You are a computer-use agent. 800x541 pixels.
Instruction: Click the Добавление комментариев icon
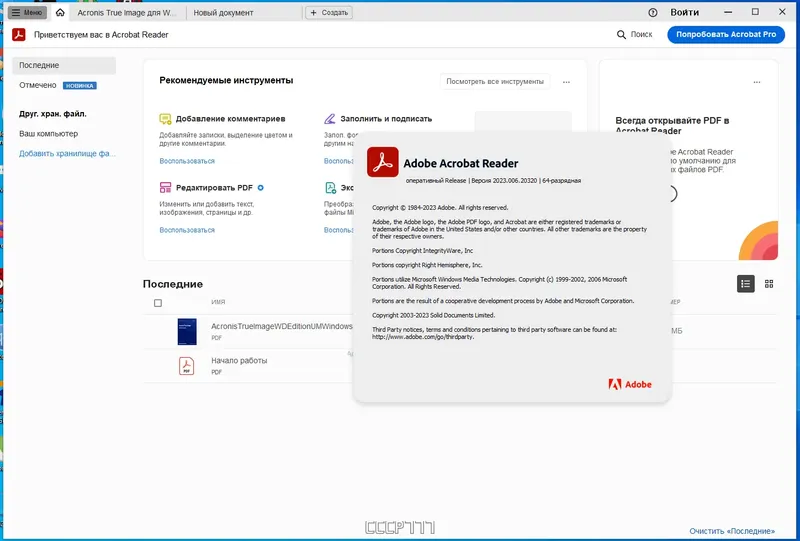point(165,119)
